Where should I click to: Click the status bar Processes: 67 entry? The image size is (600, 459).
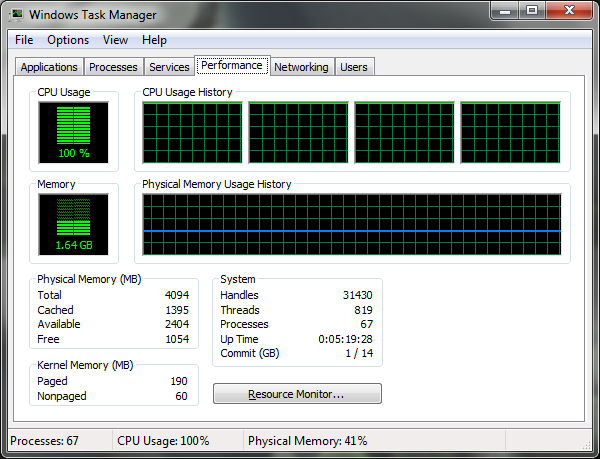tap(44, 441)
